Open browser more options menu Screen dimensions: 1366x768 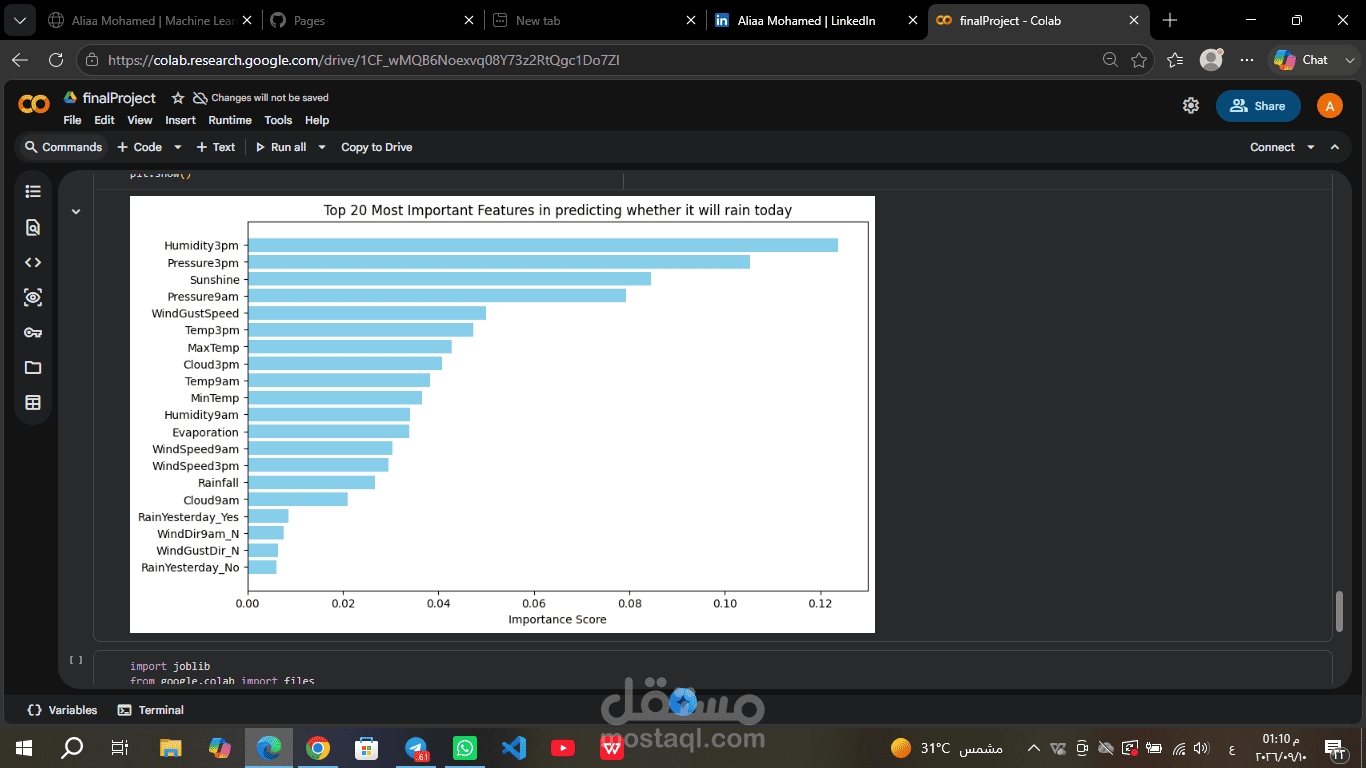[x=1246, y=60]
